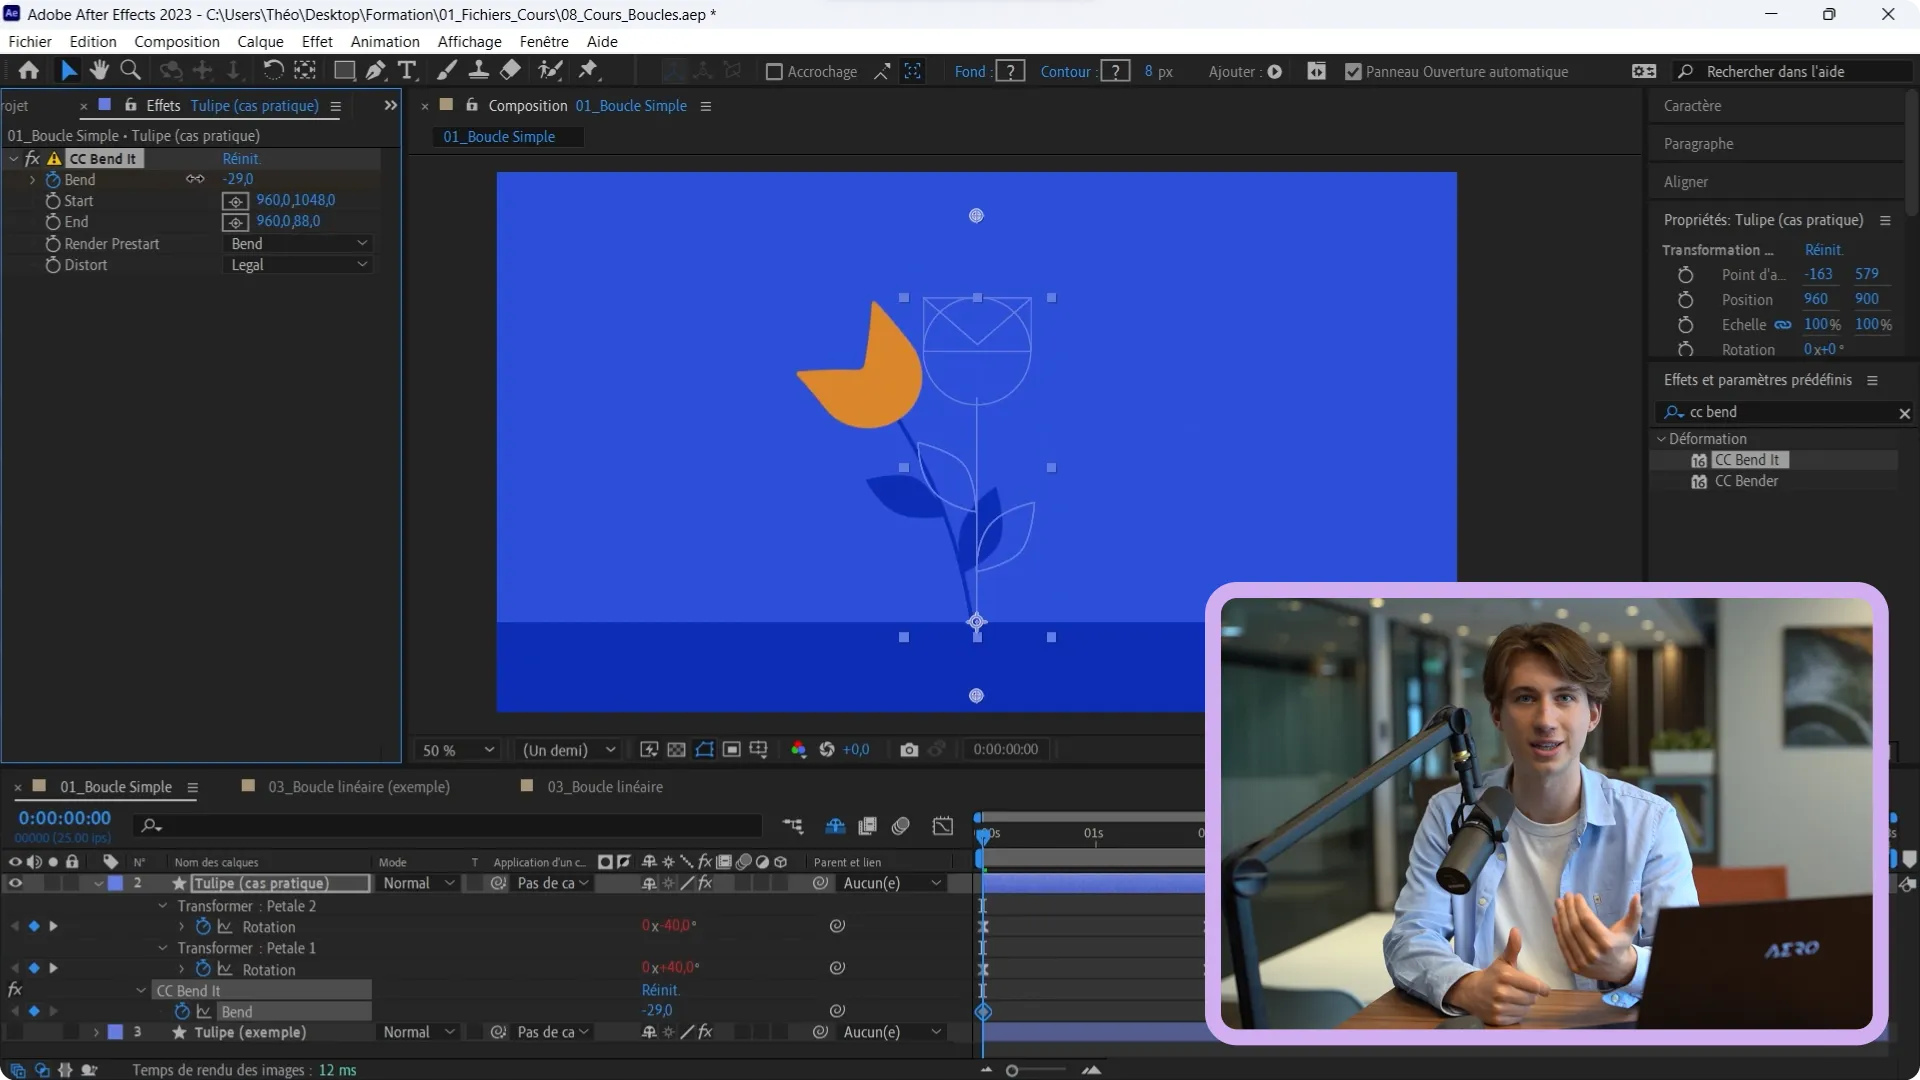
Task: Select CC Bender in effects list
Action: click(1746, 481)
